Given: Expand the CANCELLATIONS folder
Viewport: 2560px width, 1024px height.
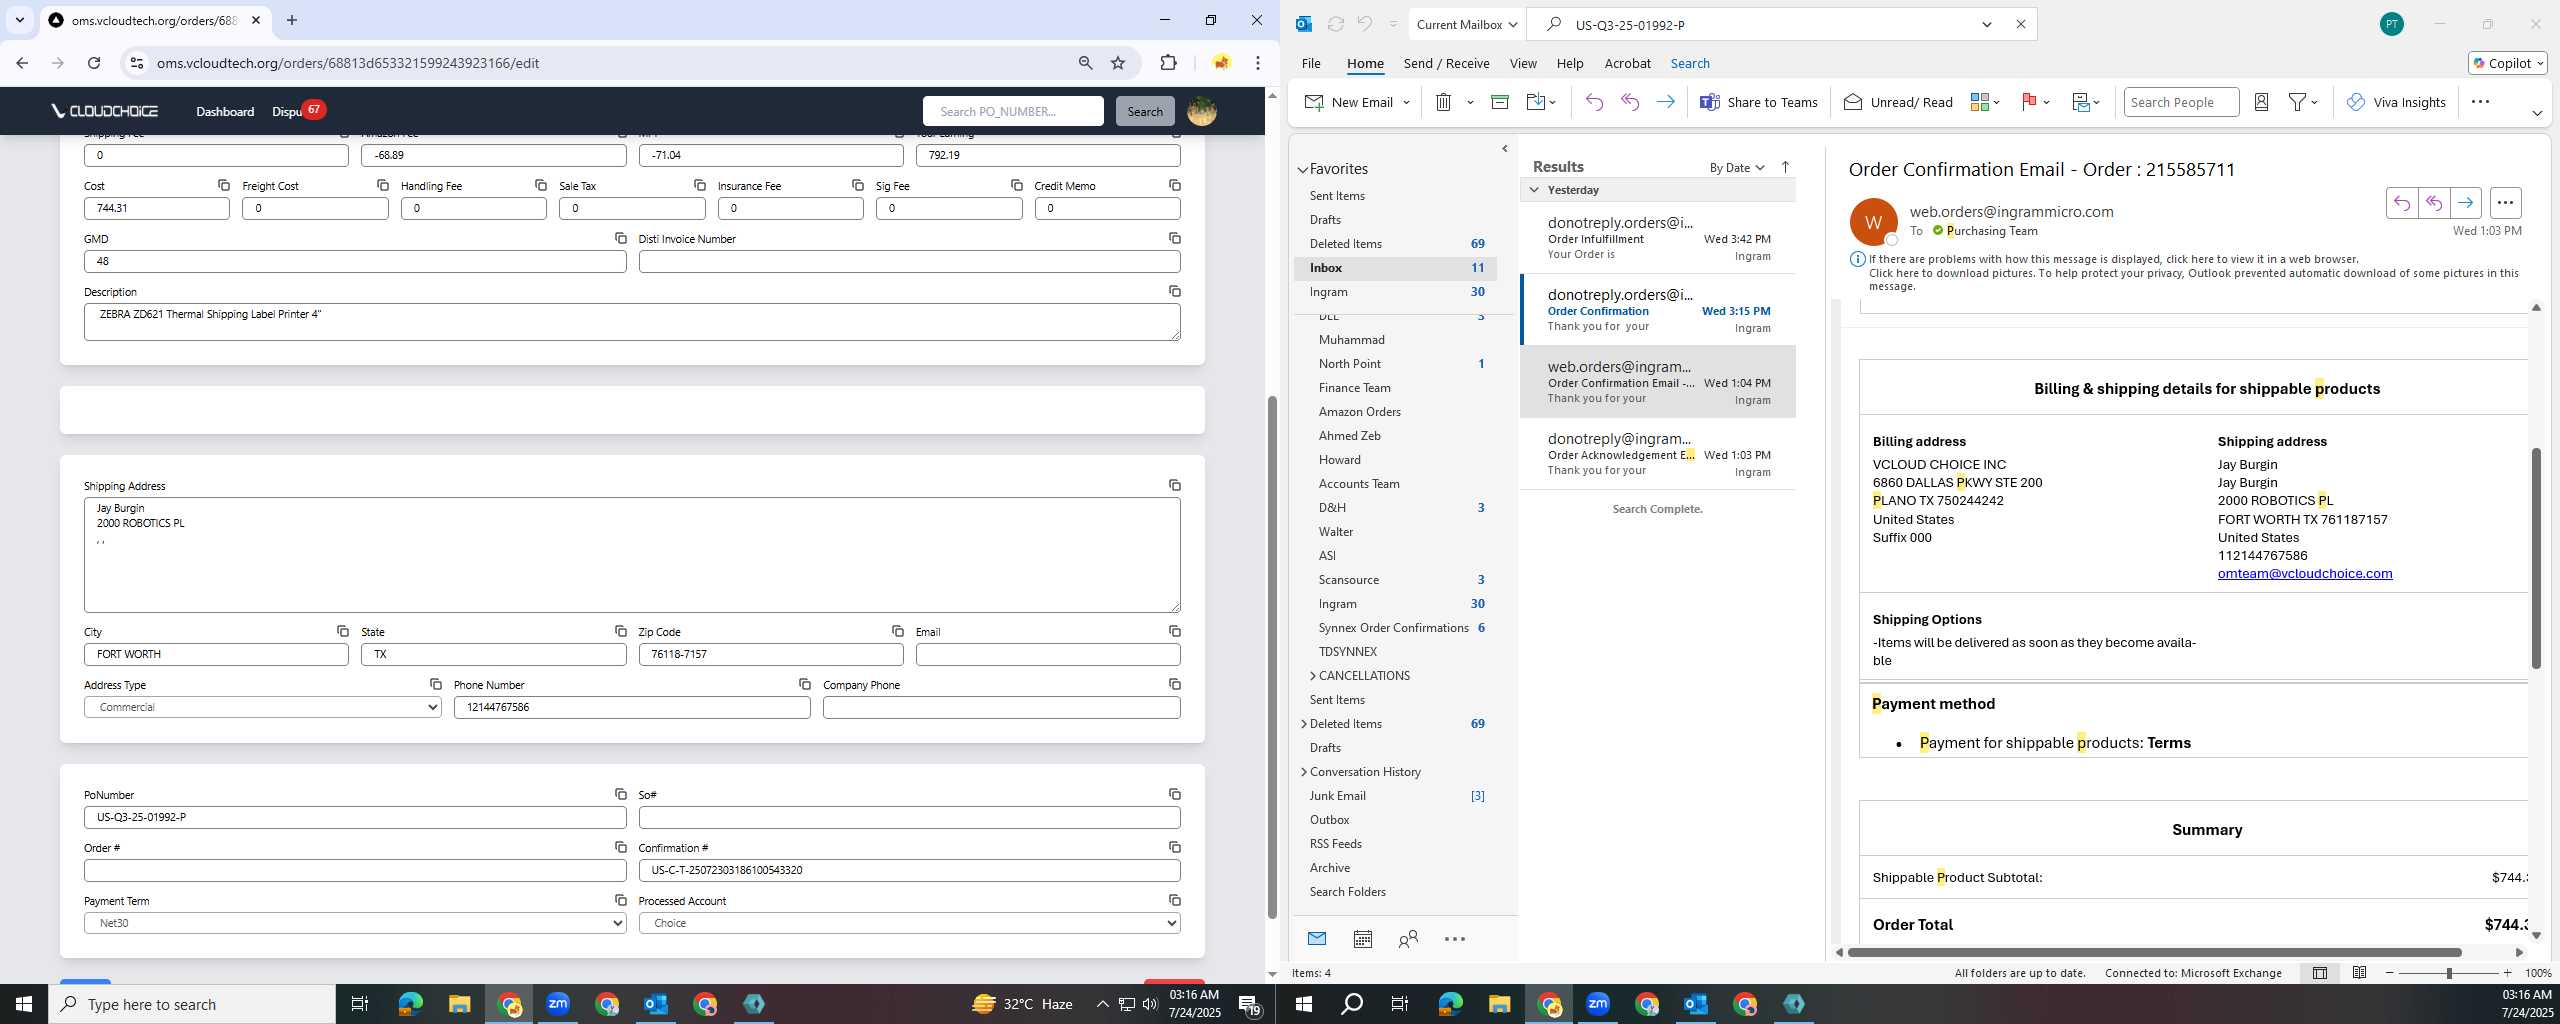Looking at the screenshot, I should pos(1313,676).
